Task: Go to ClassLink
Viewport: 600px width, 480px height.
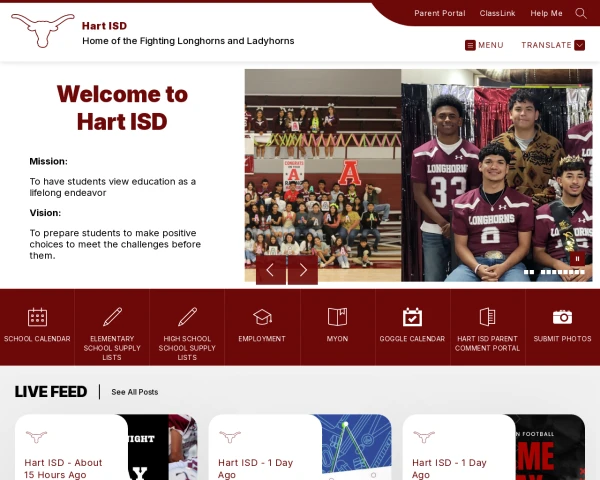Action: coord(497,13)
